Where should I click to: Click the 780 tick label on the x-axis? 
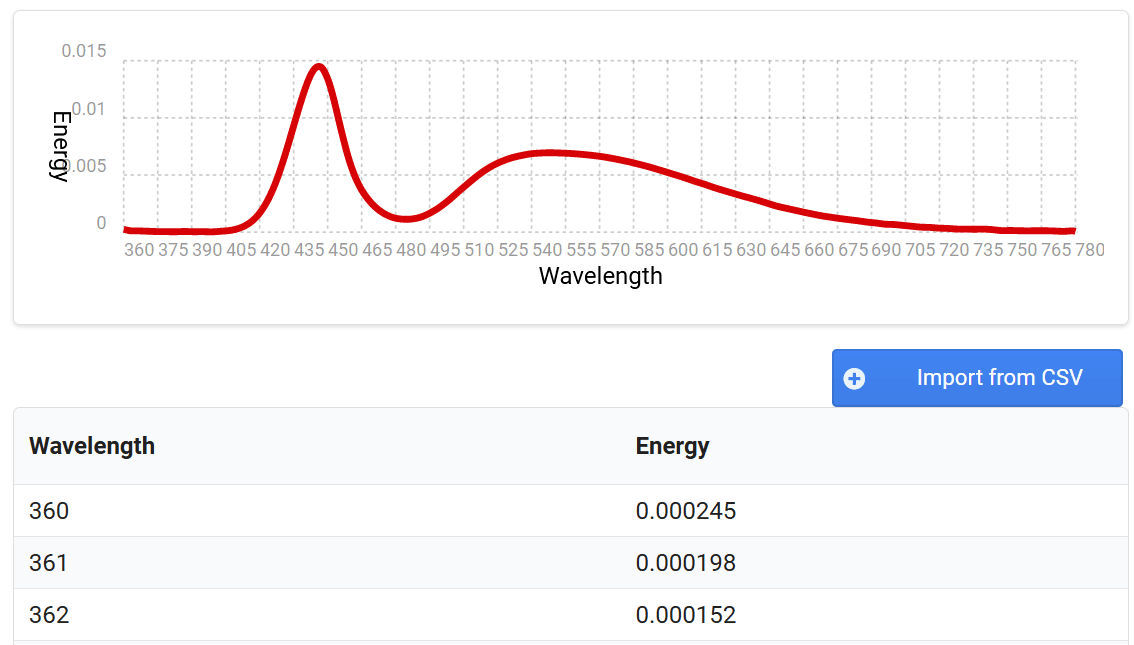click(x=1089, y=250)
